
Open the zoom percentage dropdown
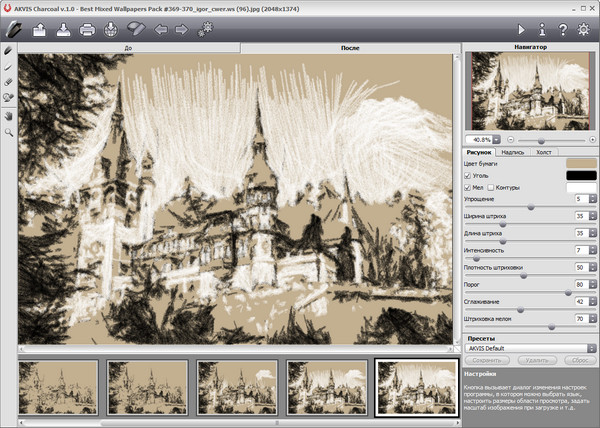498,138
